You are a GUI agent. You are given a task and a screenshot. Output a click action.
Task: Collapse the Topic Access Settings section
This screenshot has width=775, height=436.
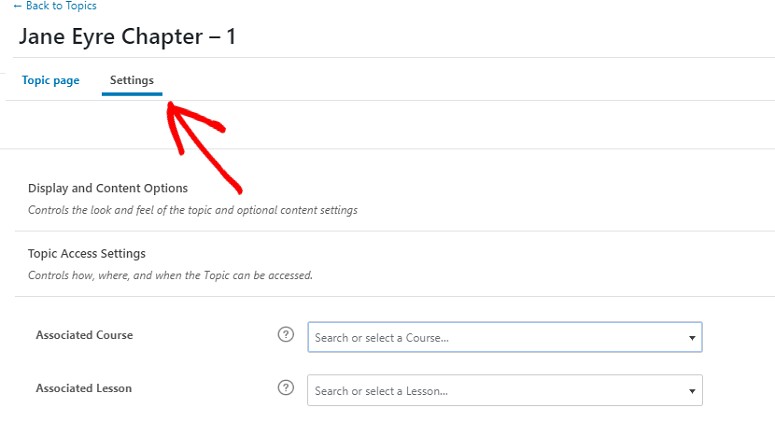(x=87, y=254)
